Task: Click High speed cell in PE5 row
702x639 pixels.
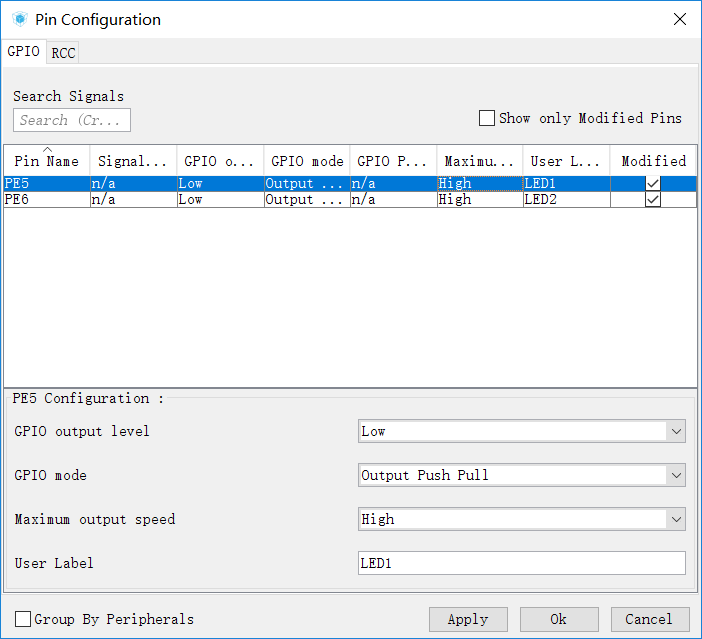Action: point(479,184)
